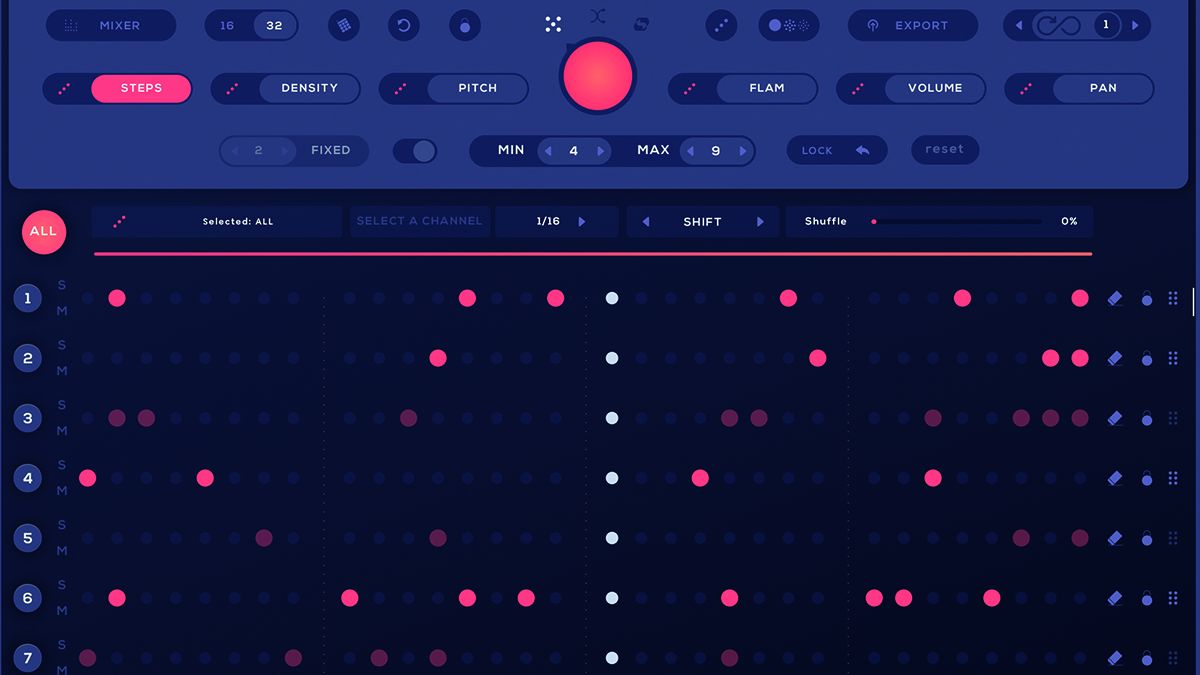Screen dimensions: 1200x675
Task: Click the drag handle dots on channel 4
Action: [x=1174, y=478]
